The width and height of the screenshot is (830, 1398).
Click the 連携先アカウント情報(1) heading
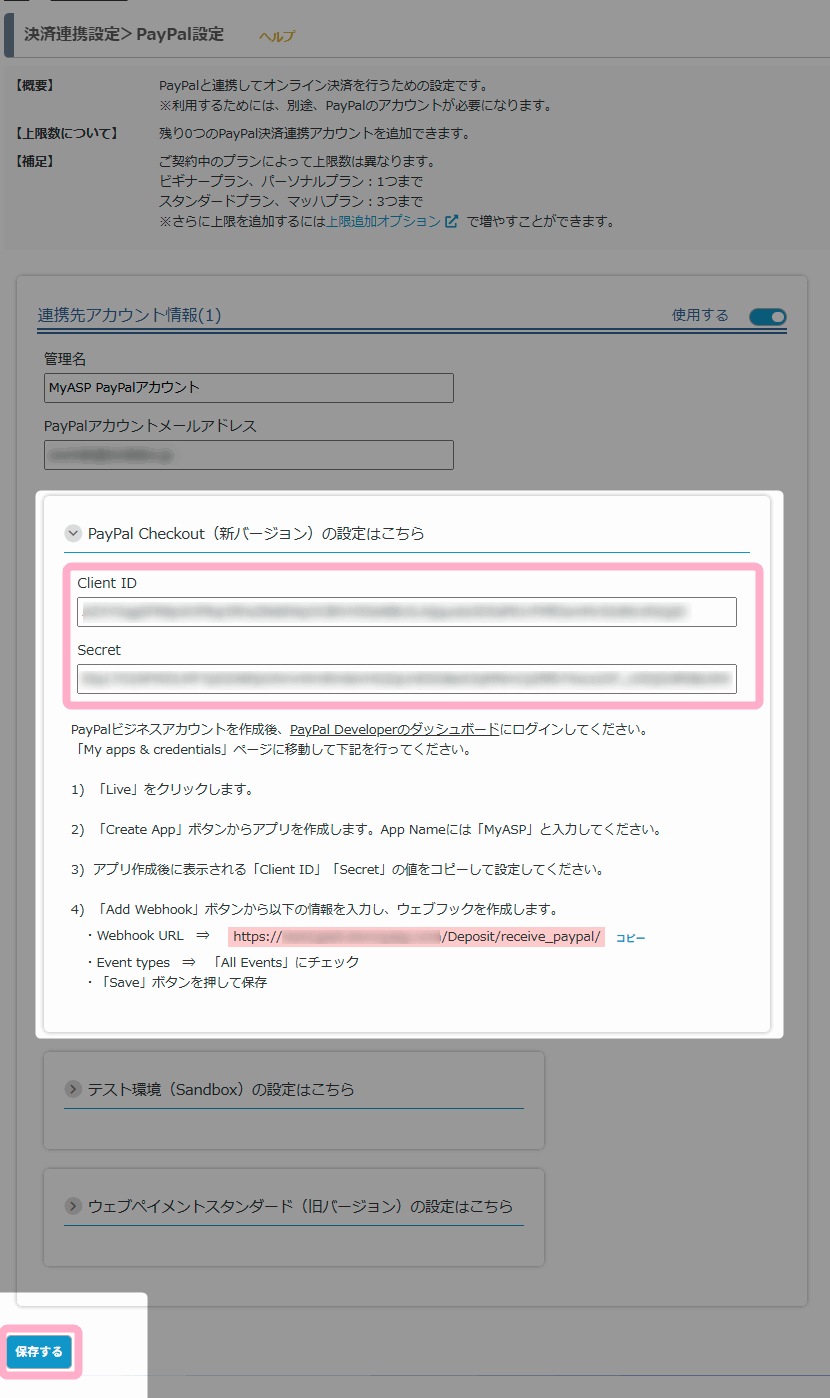[x=129, y=315]
